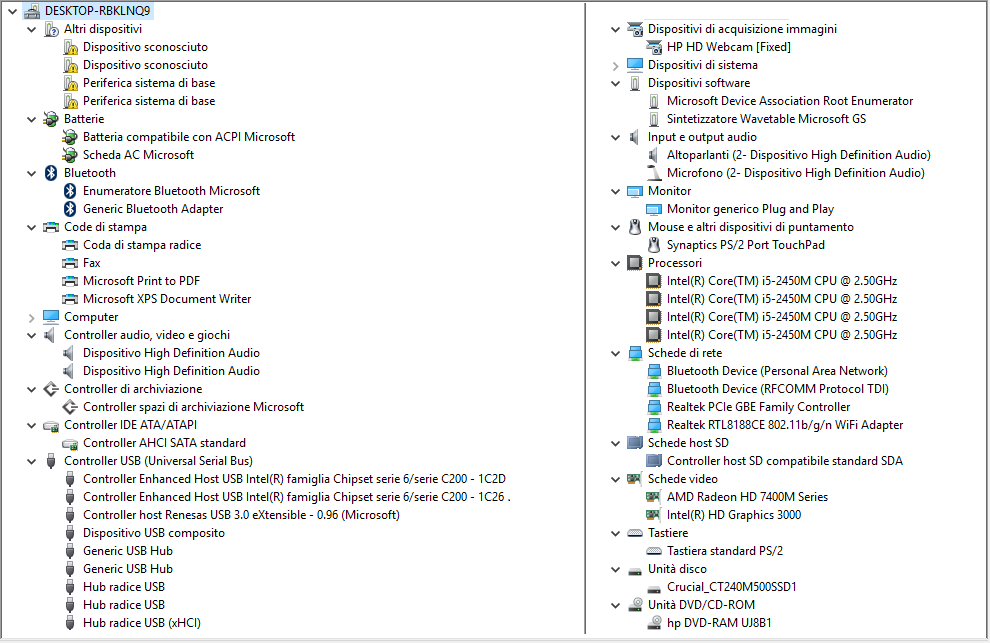Click the Mouse category icon

tap(635, 227)
